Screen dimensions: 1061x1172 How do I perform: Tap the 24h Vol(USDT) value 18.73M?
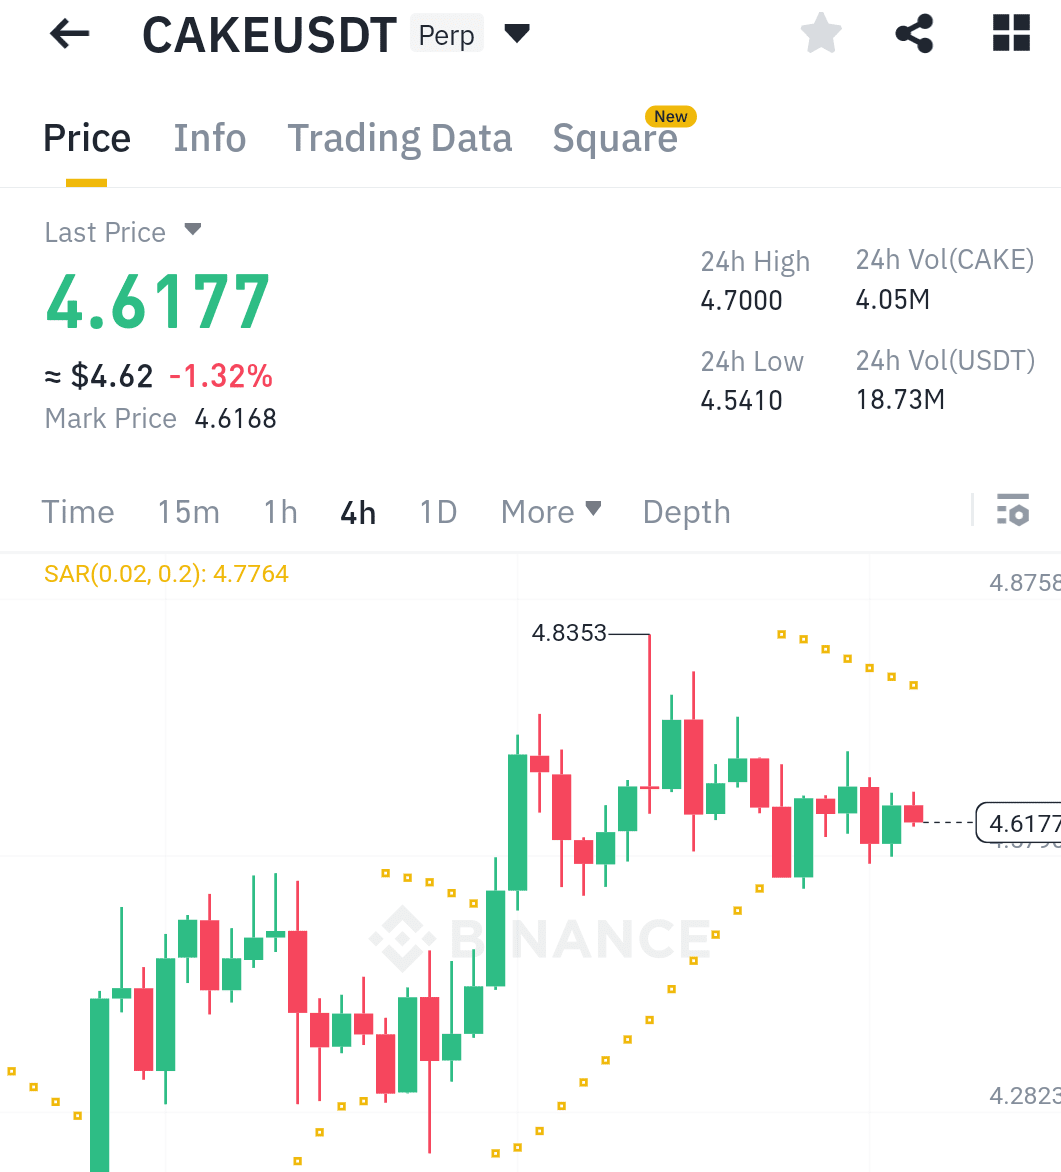(x=900, y=400)
